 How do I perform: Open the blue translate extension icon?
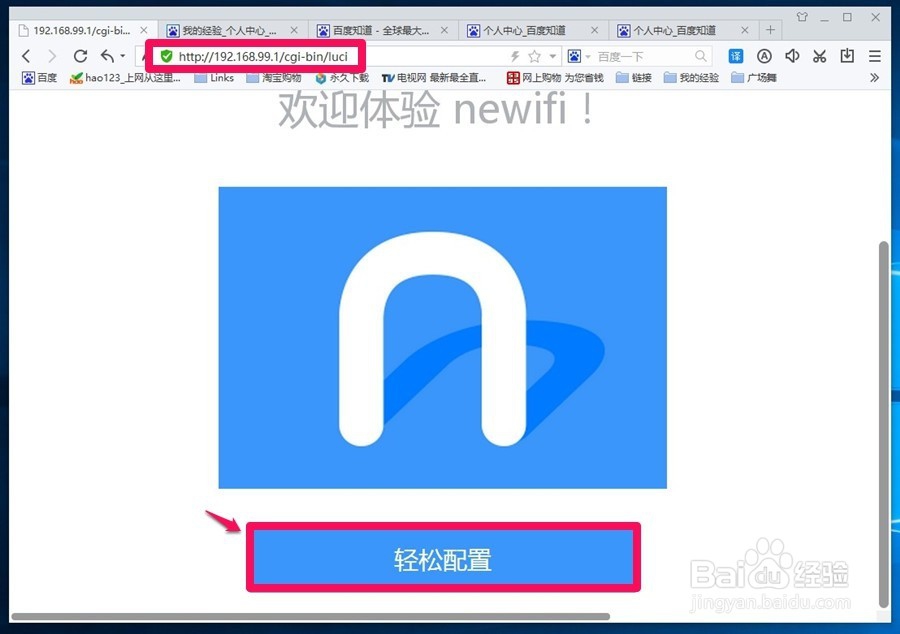[736, 56]
